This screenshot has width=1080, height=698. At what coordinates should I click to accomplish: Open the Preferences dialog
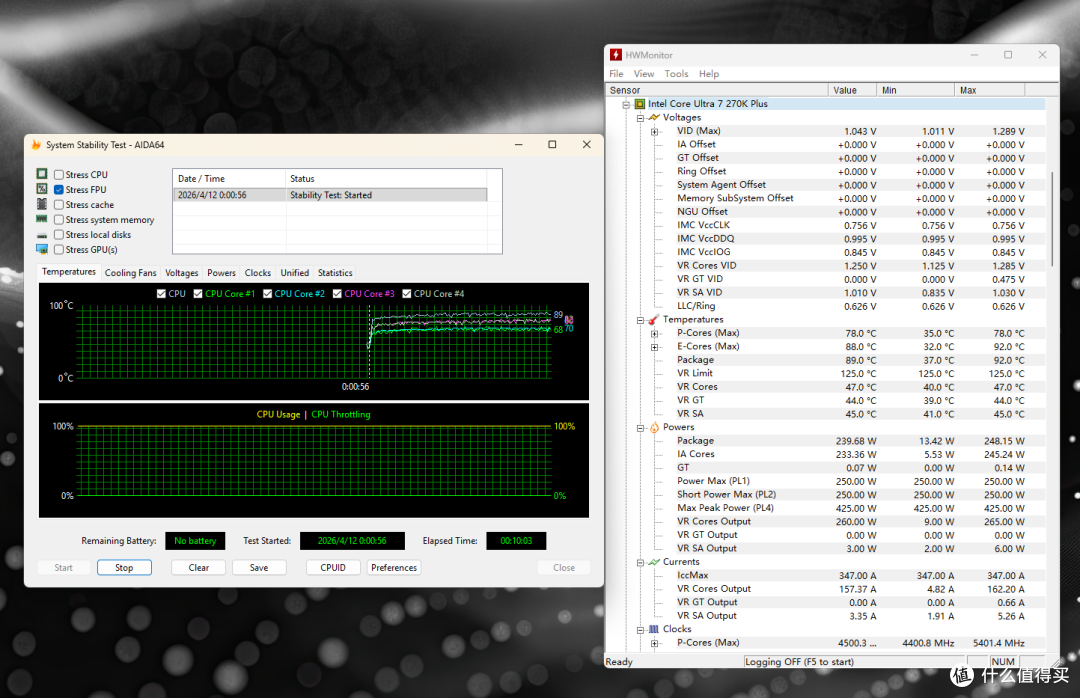pos(394,568)
